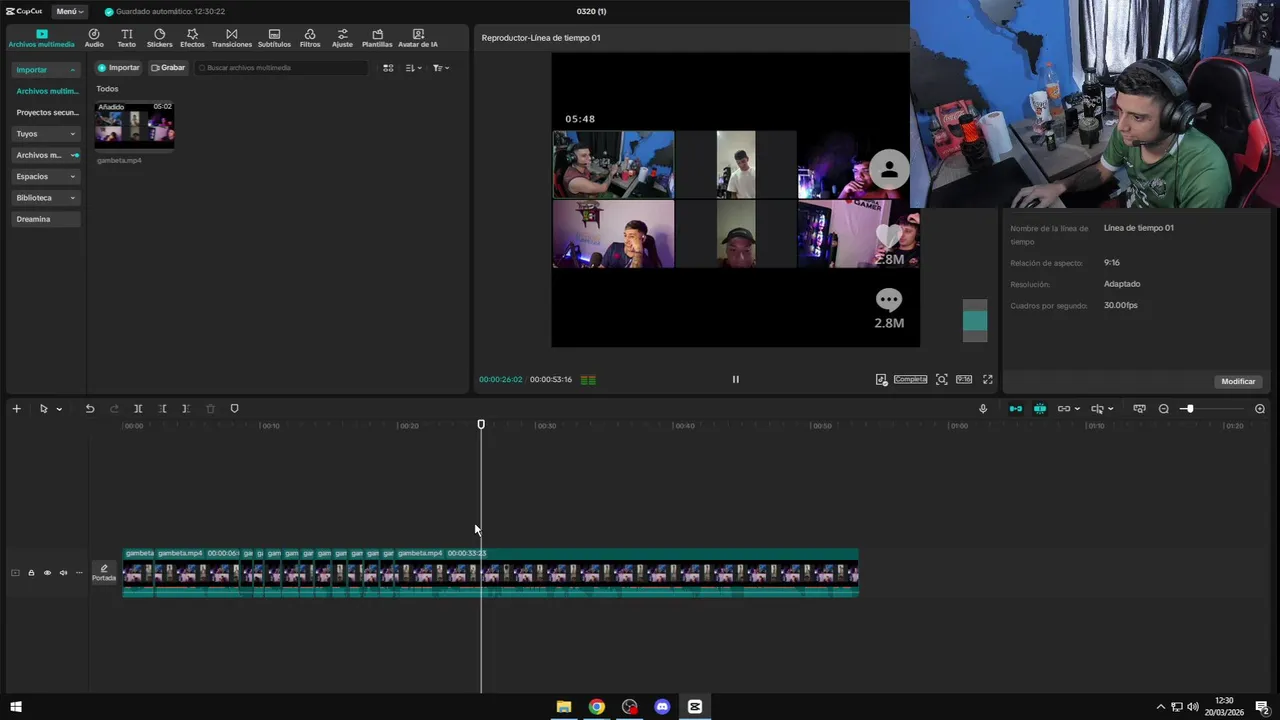
Task: Open Discord from the taskbar
Action: coord(662,707)
